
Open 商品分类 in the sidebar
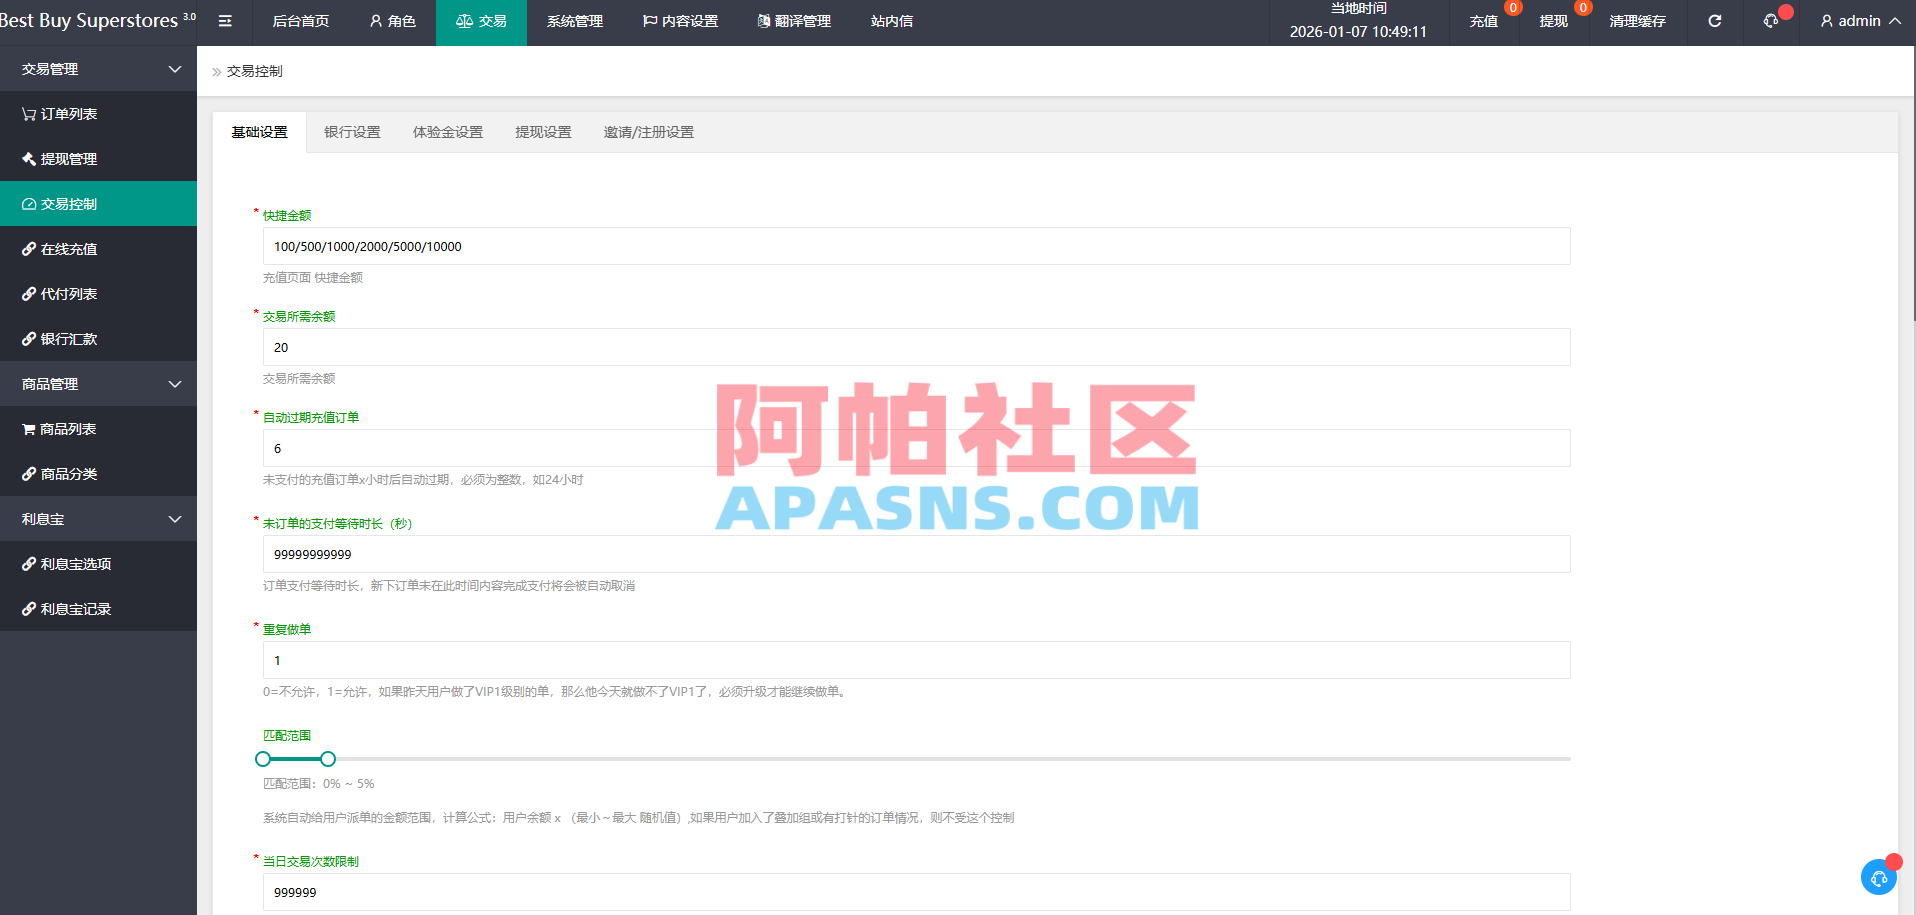pyautogui.click(x=98, y=474)
